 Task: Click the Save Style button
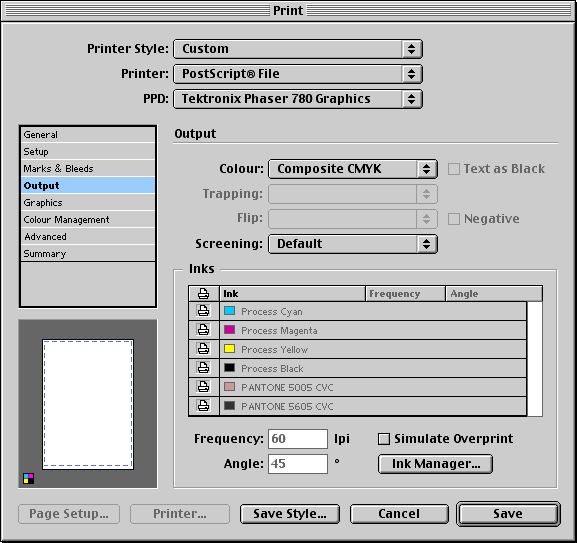coord(290,514)
